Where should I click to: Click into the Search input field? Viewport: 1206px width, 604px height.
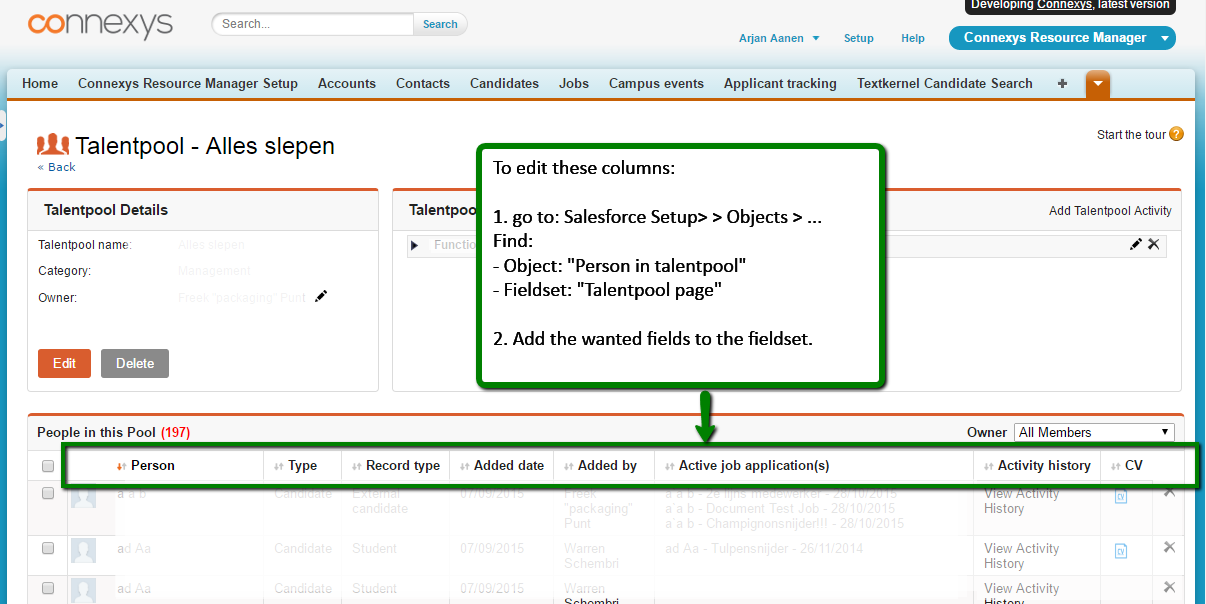click(x=313, y=24)
